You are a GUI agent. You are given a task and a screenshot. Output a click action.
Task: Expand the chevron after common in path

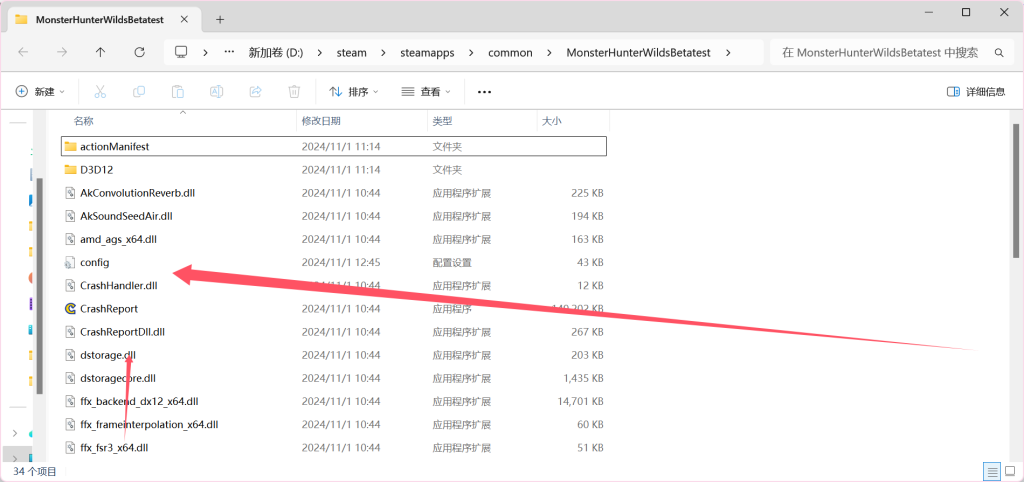(x=548, y=53)
